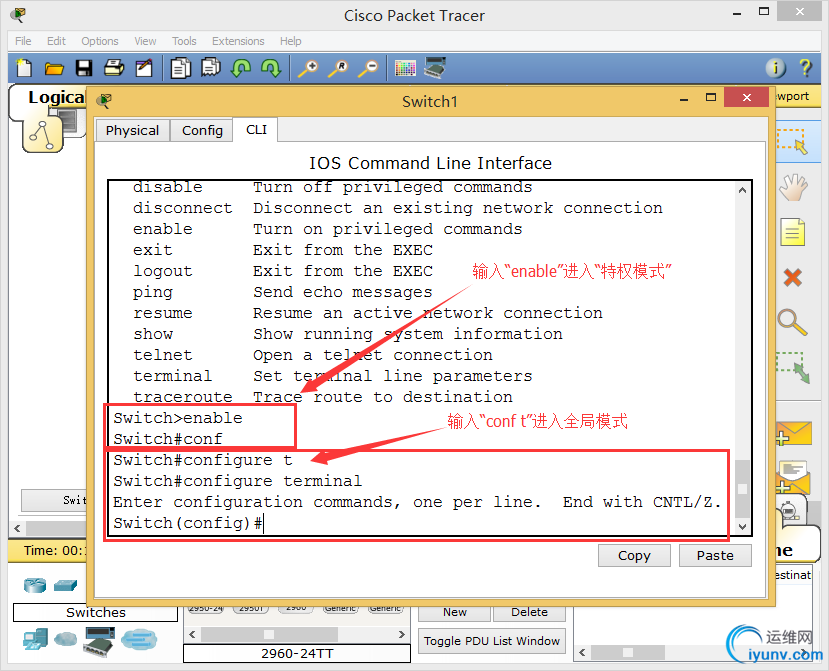Select the End Devices category icon

(x=35, y=639)
